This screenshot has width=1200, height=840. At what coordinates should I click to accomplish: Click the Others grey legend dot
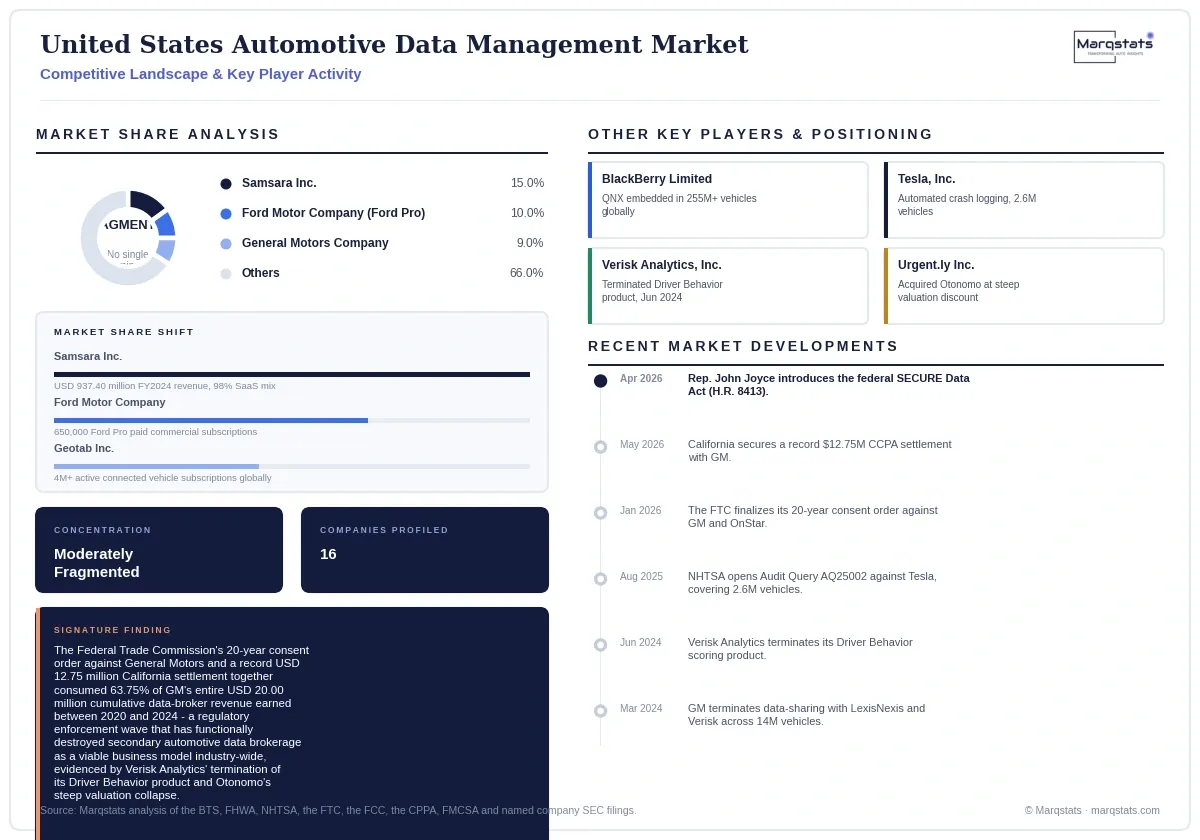pos(226,274)
